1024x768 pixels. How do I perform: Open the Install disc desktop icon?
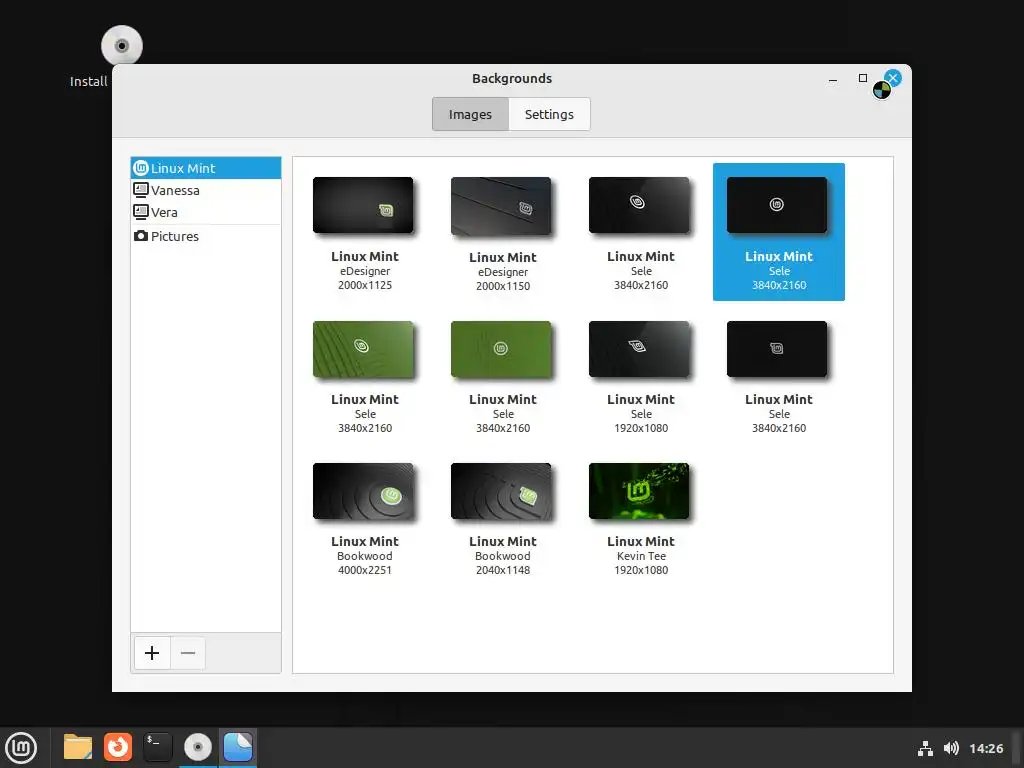121,46
